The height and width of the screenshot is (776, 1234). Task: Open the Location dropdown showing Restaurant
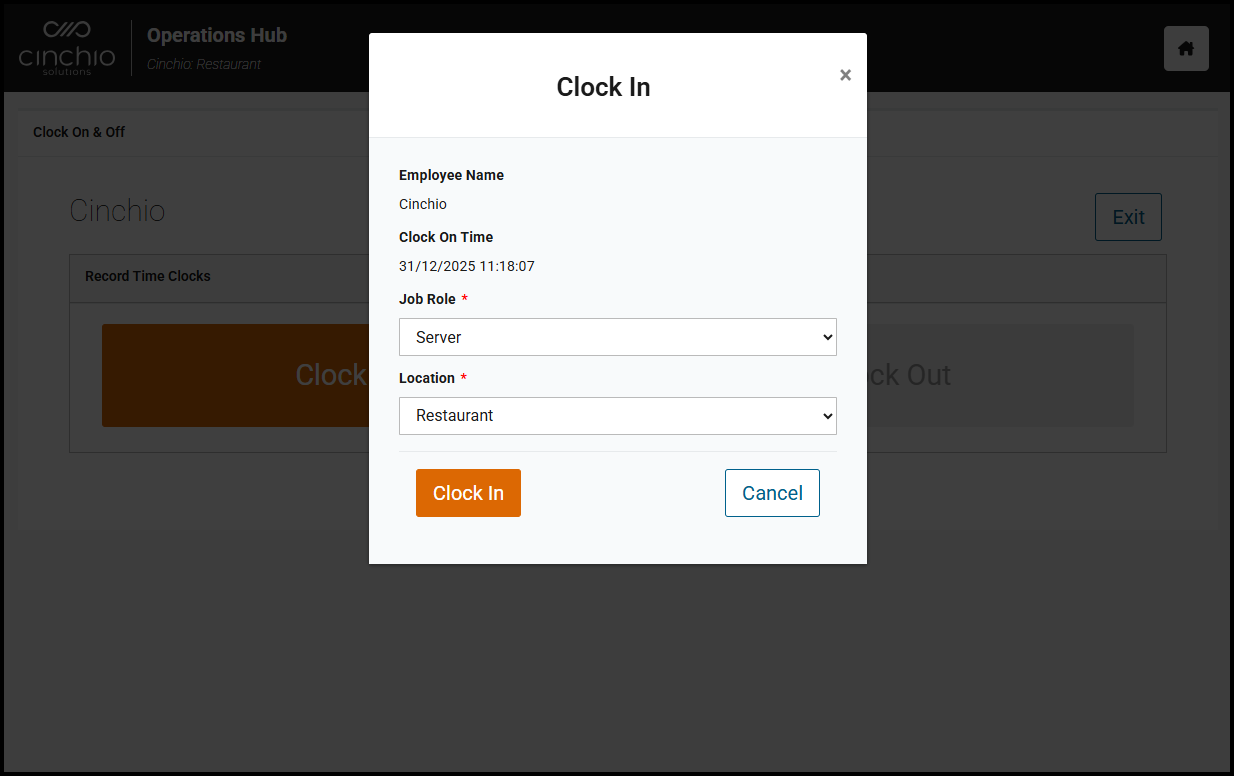[617, 416]
